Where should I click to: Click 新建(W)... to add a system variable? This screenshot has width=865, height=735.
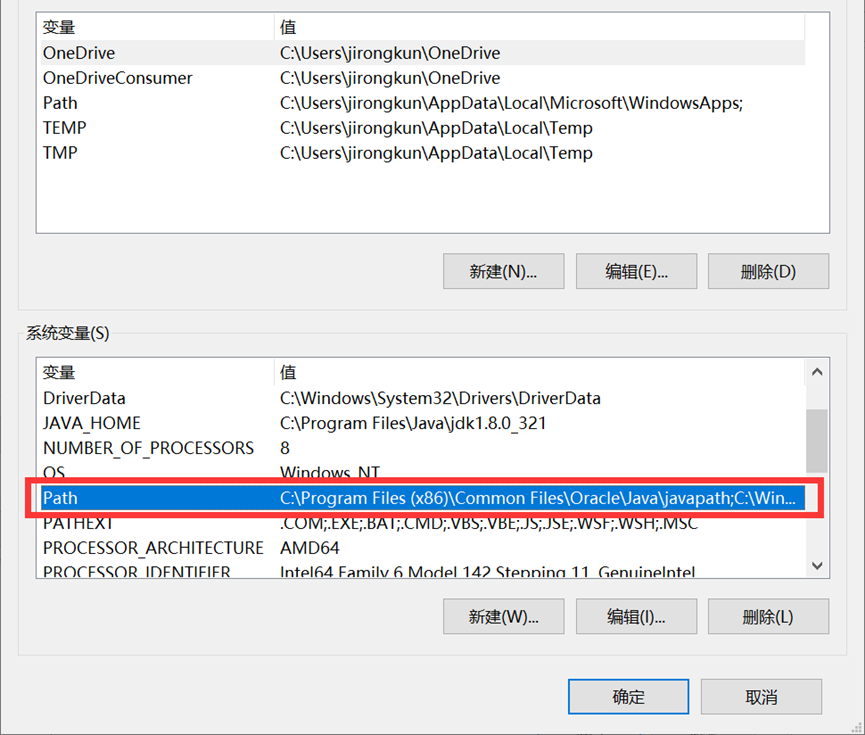coord(503,616)
